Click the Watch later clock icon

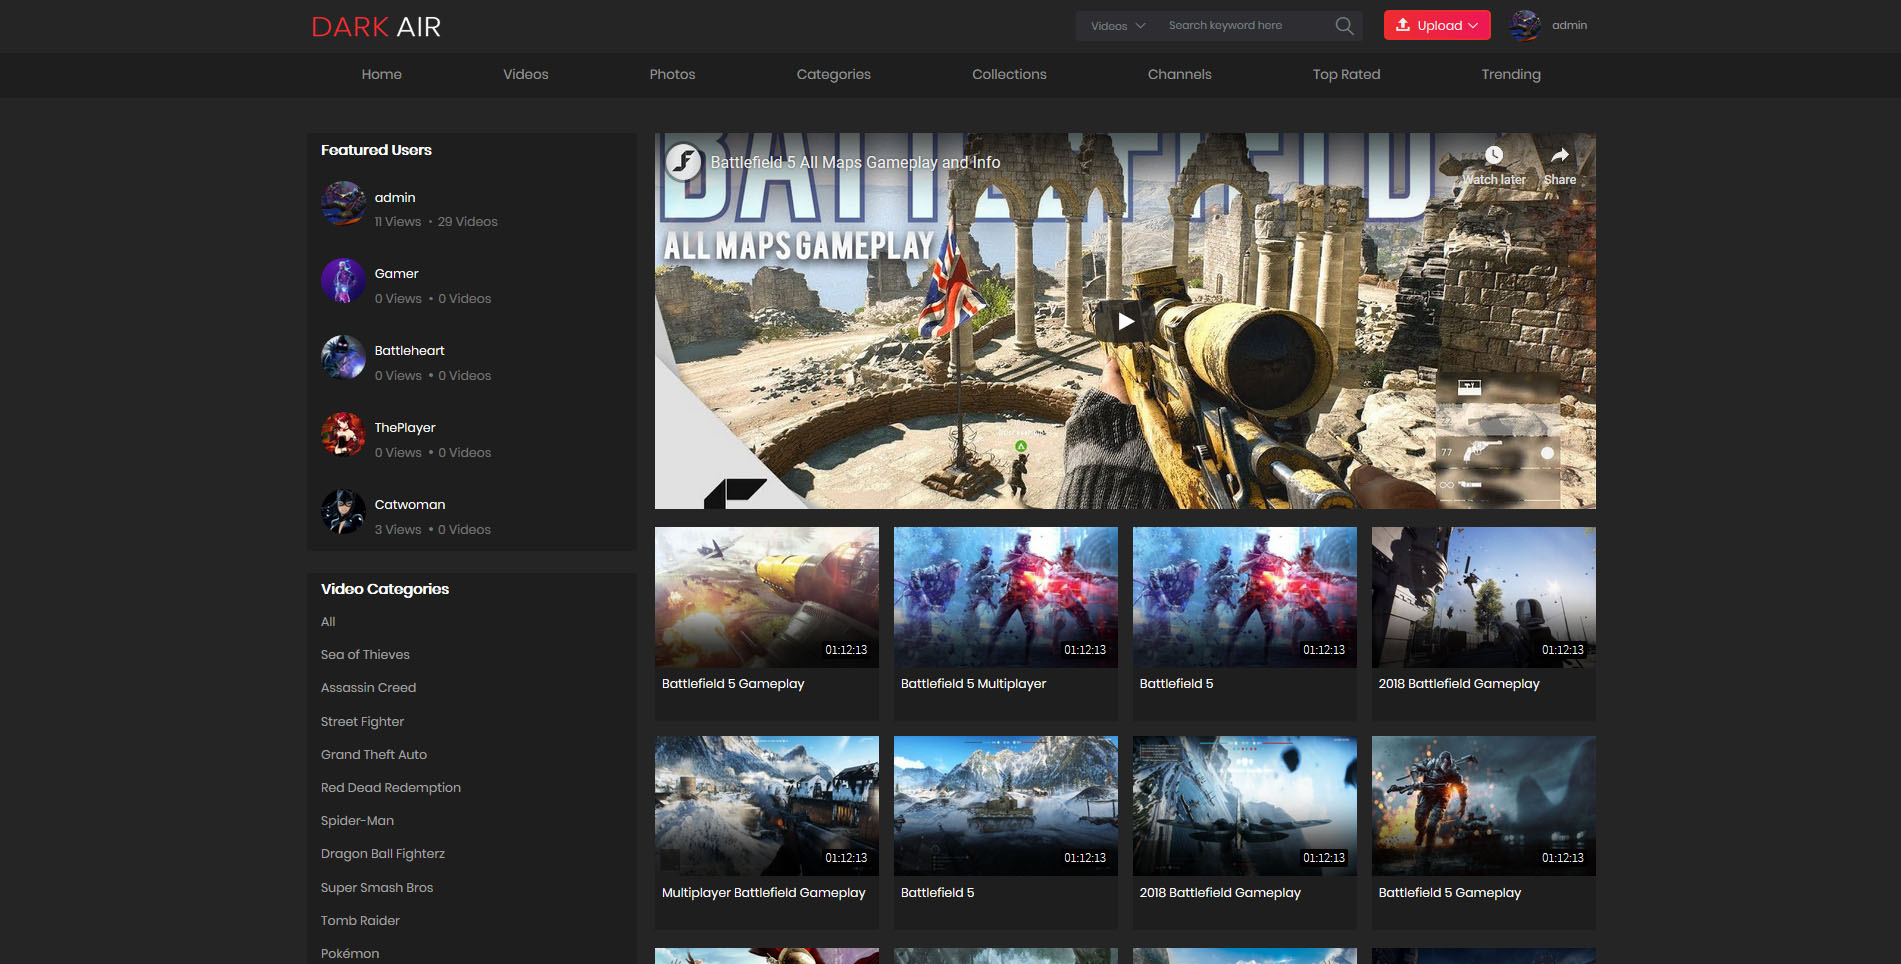pos(1493,155)
